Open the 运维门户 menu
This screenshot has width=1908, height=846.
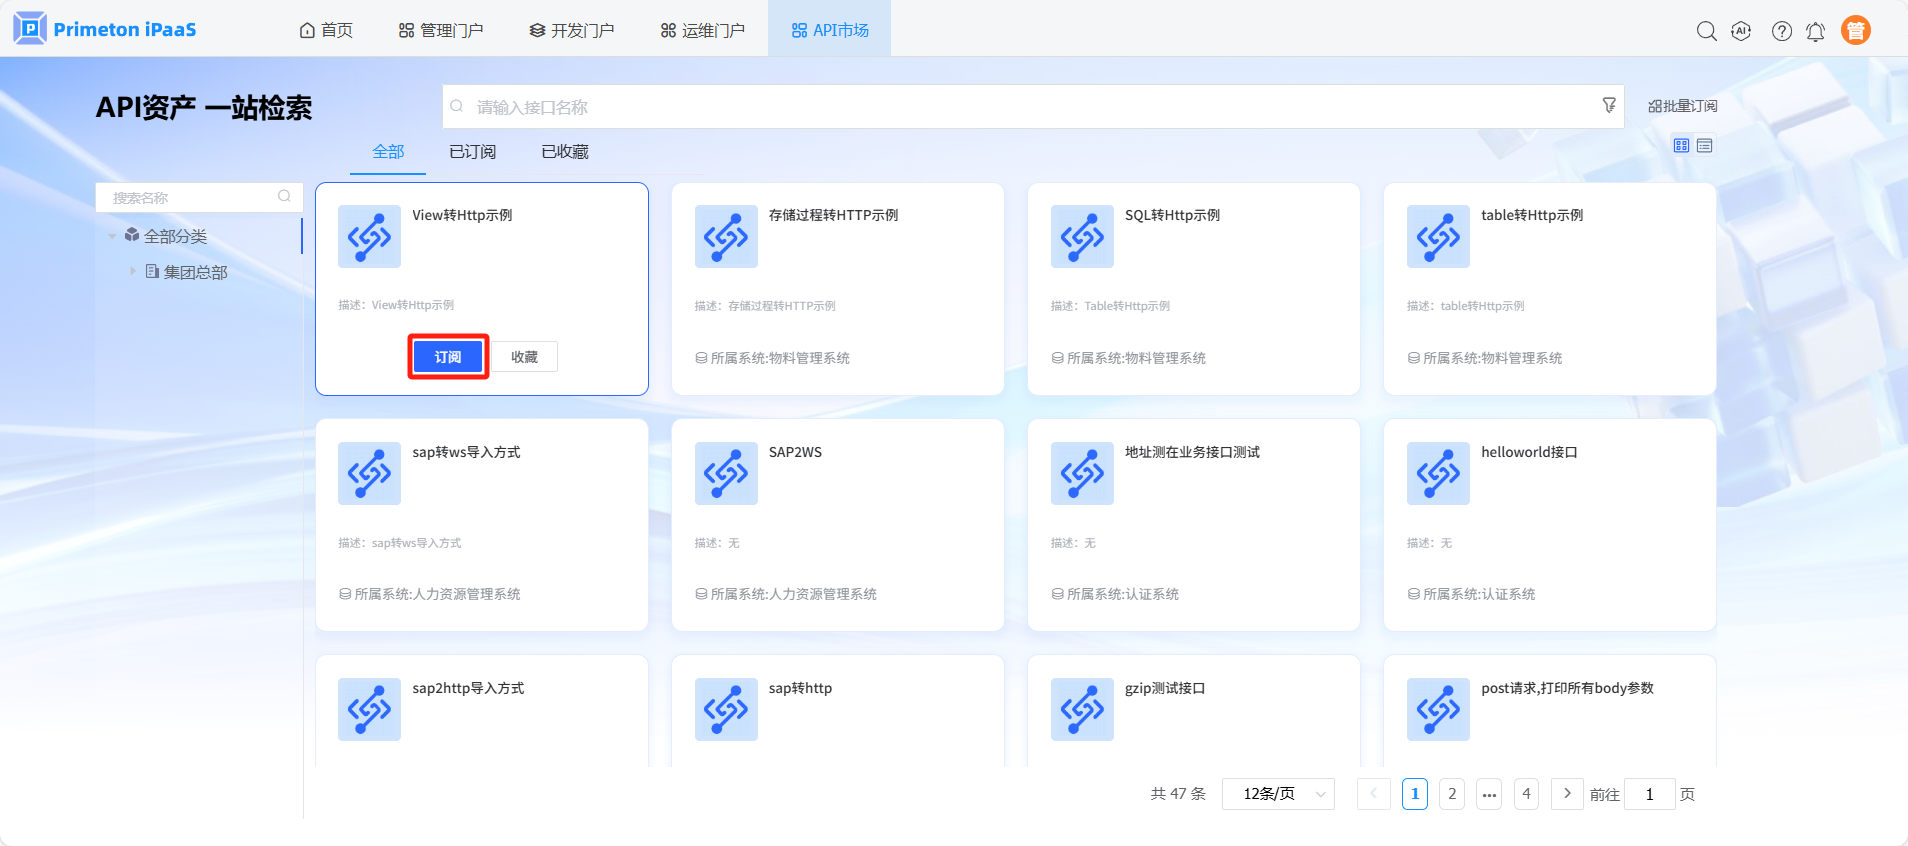(x=702, y=30)
